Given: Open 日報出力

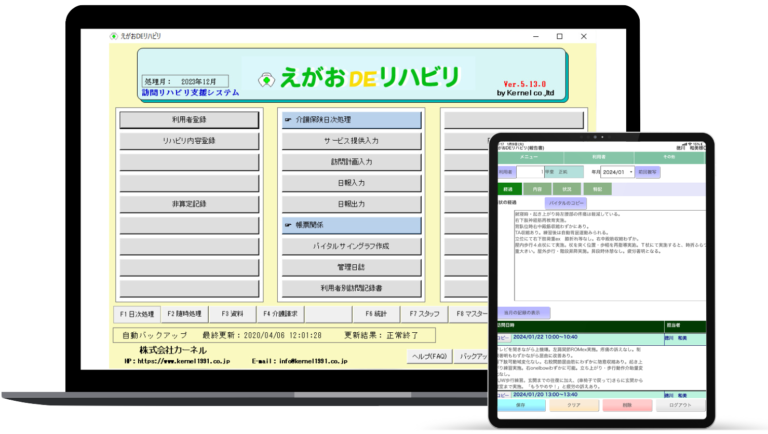Looking at the screenshot, I should point(352,204).
